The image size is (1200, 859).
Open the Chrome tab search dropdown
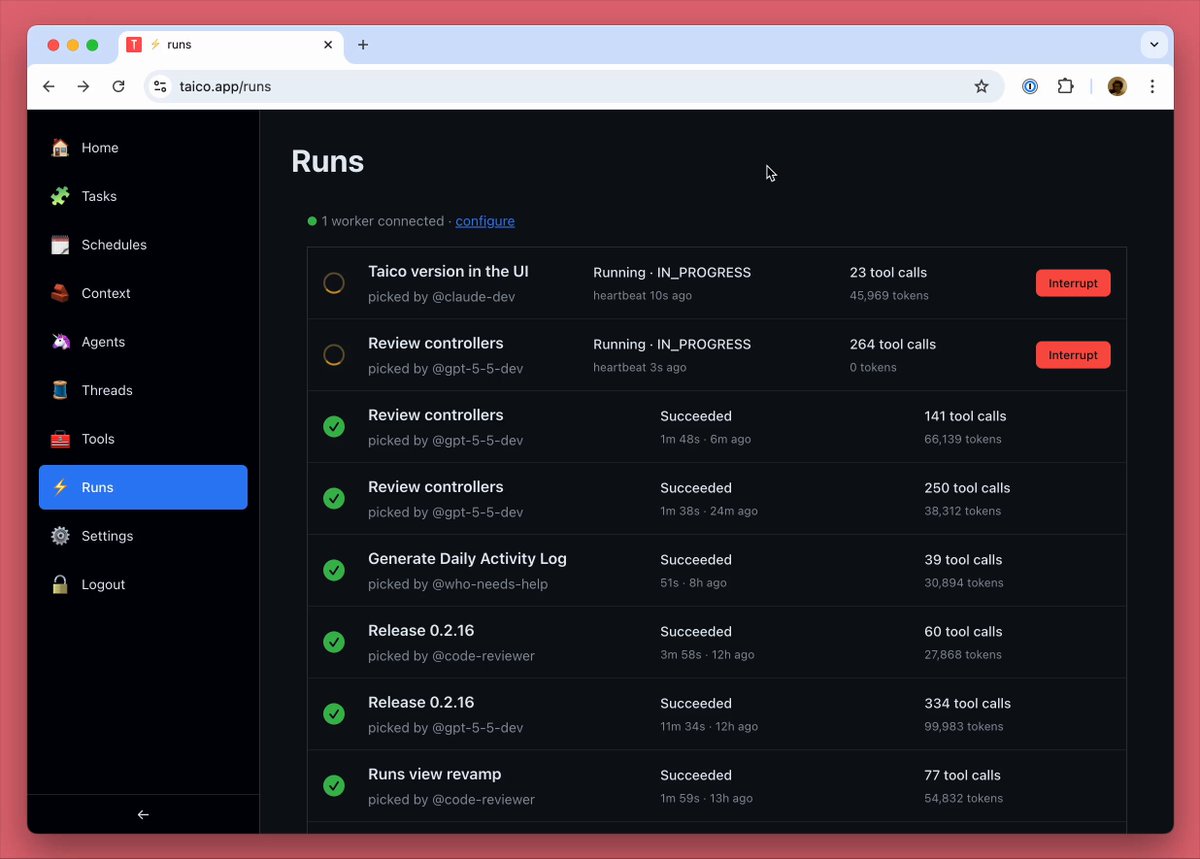click(1154, 45)
